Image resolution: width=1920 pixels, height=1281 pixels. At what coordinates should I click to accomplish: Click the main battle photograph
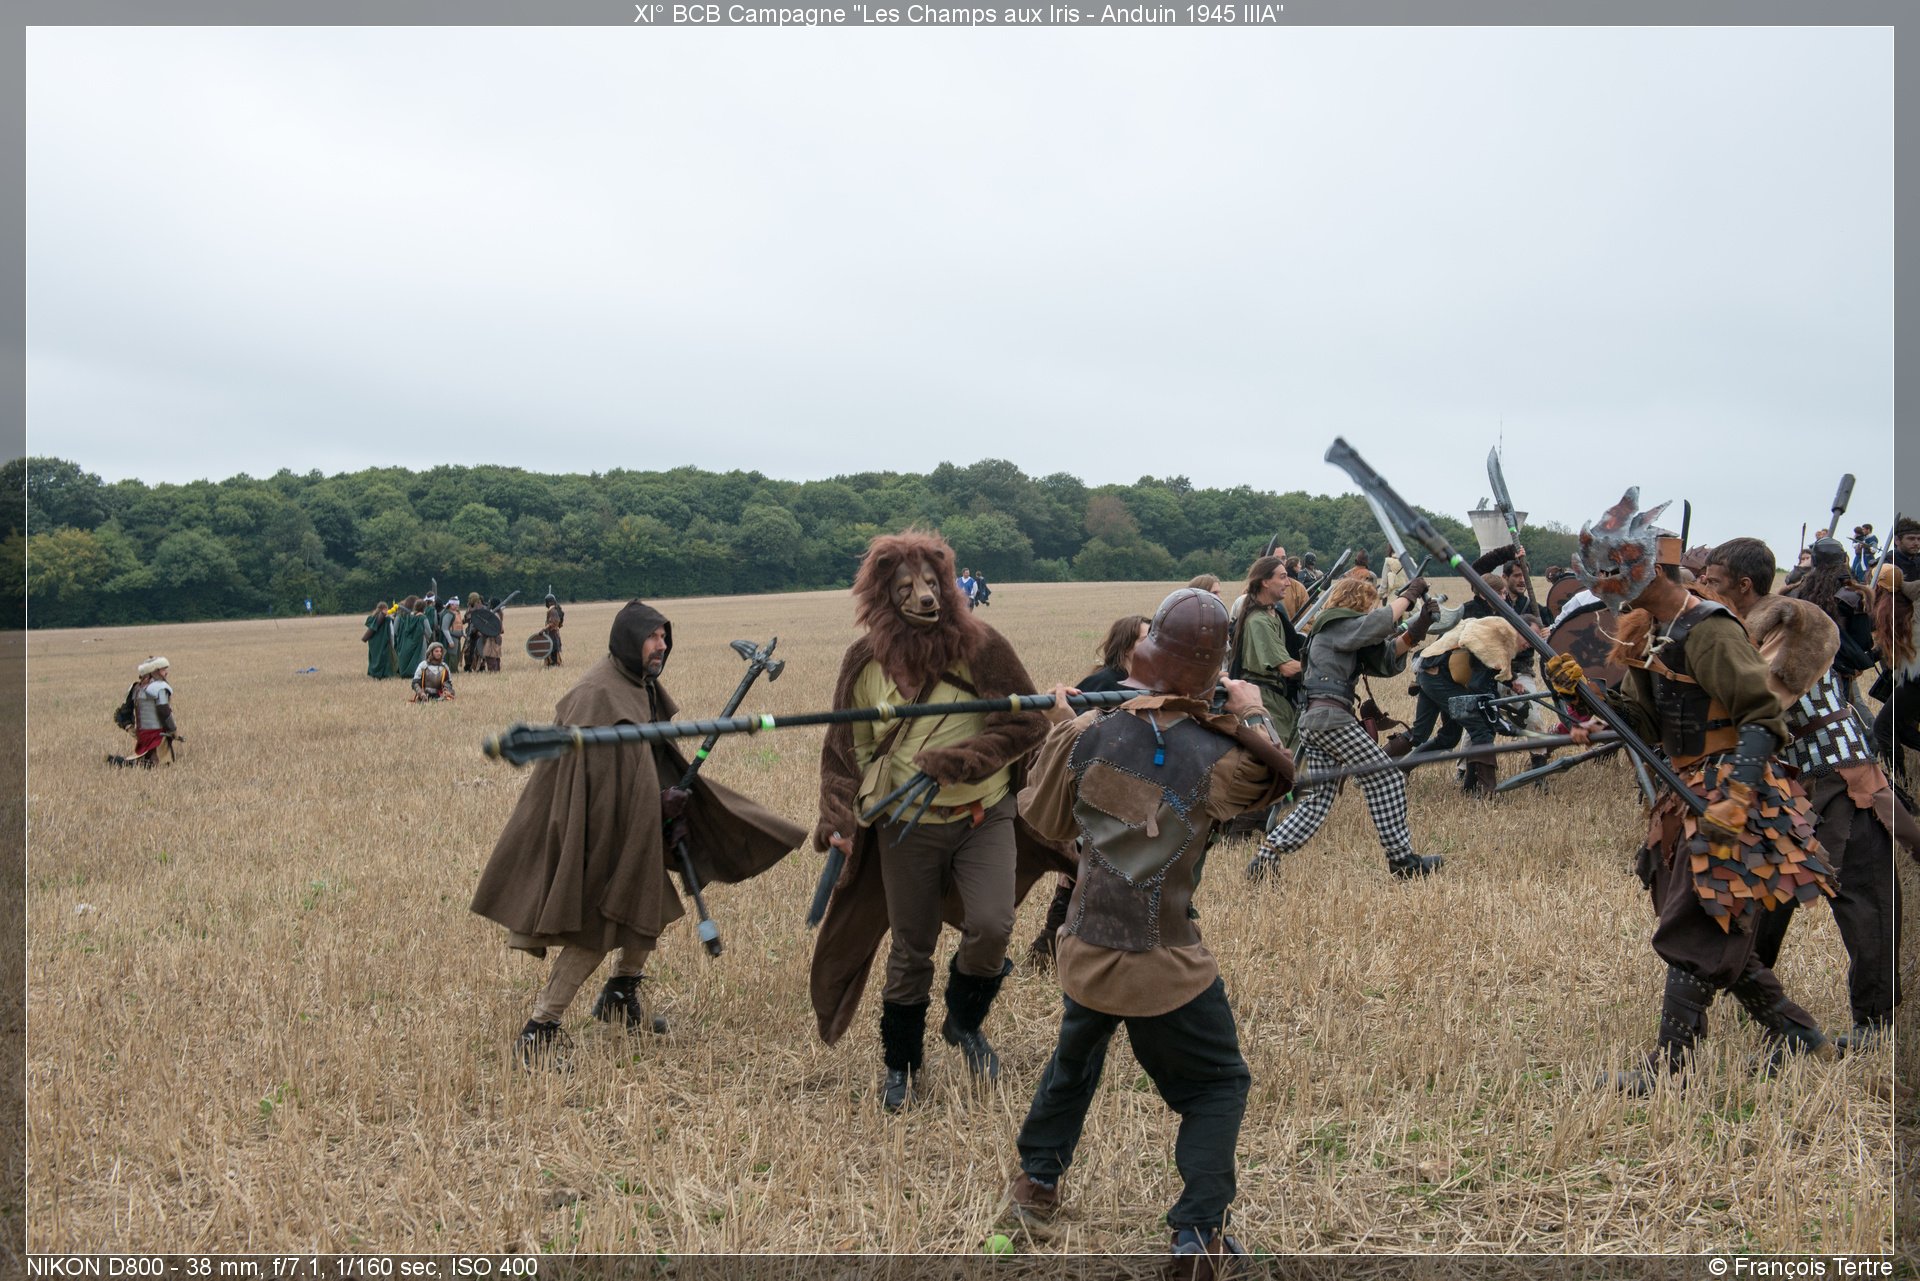click(x=959, y=640)
